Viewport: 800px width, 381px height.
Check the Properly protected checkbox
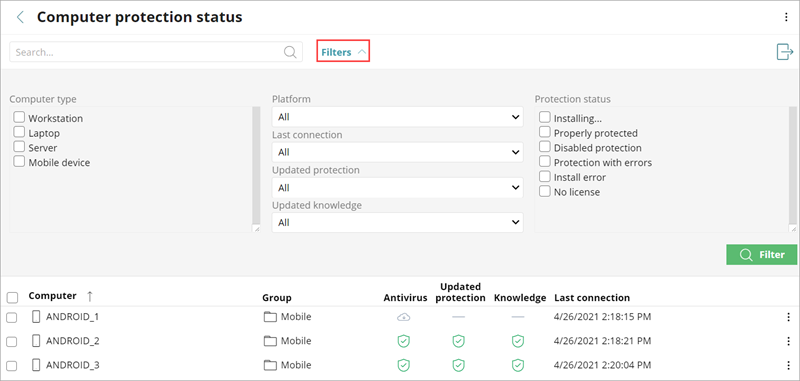tap(545, 132)
